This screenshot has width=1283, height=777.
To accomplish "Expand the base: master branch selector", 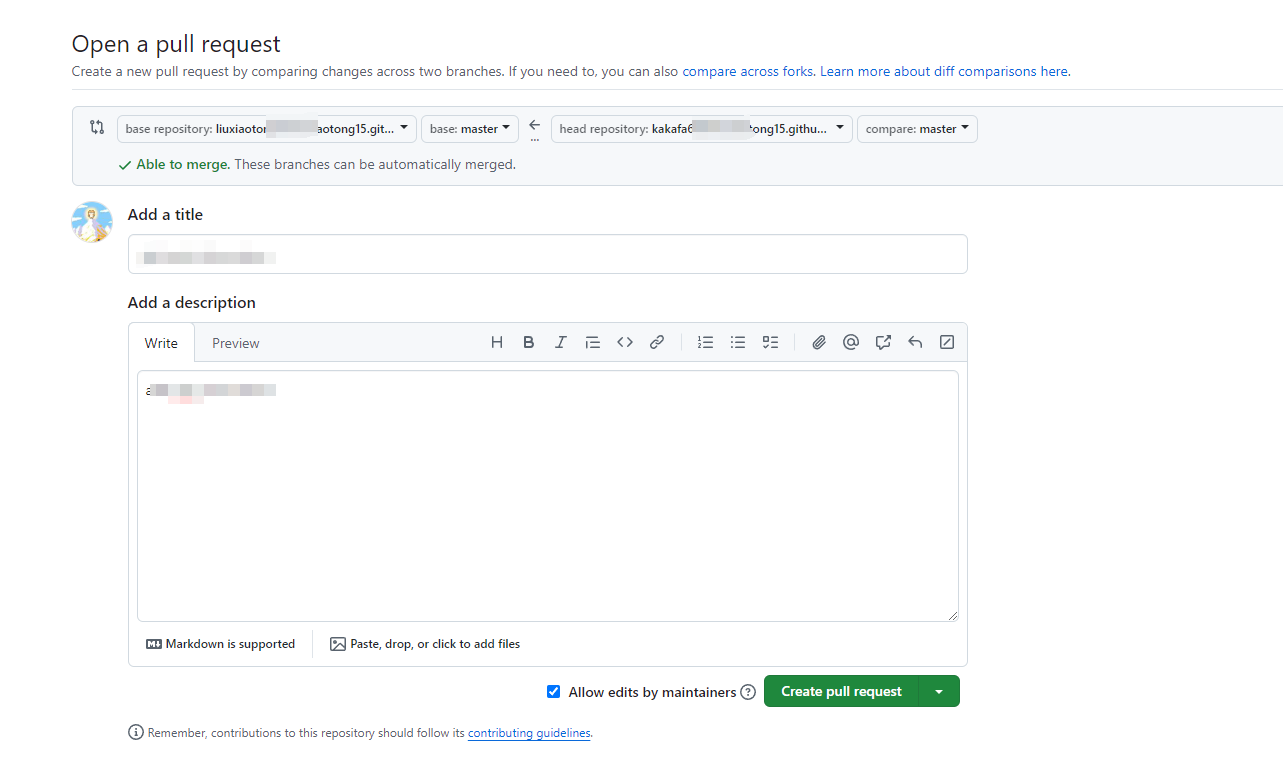I will [470, 129].
